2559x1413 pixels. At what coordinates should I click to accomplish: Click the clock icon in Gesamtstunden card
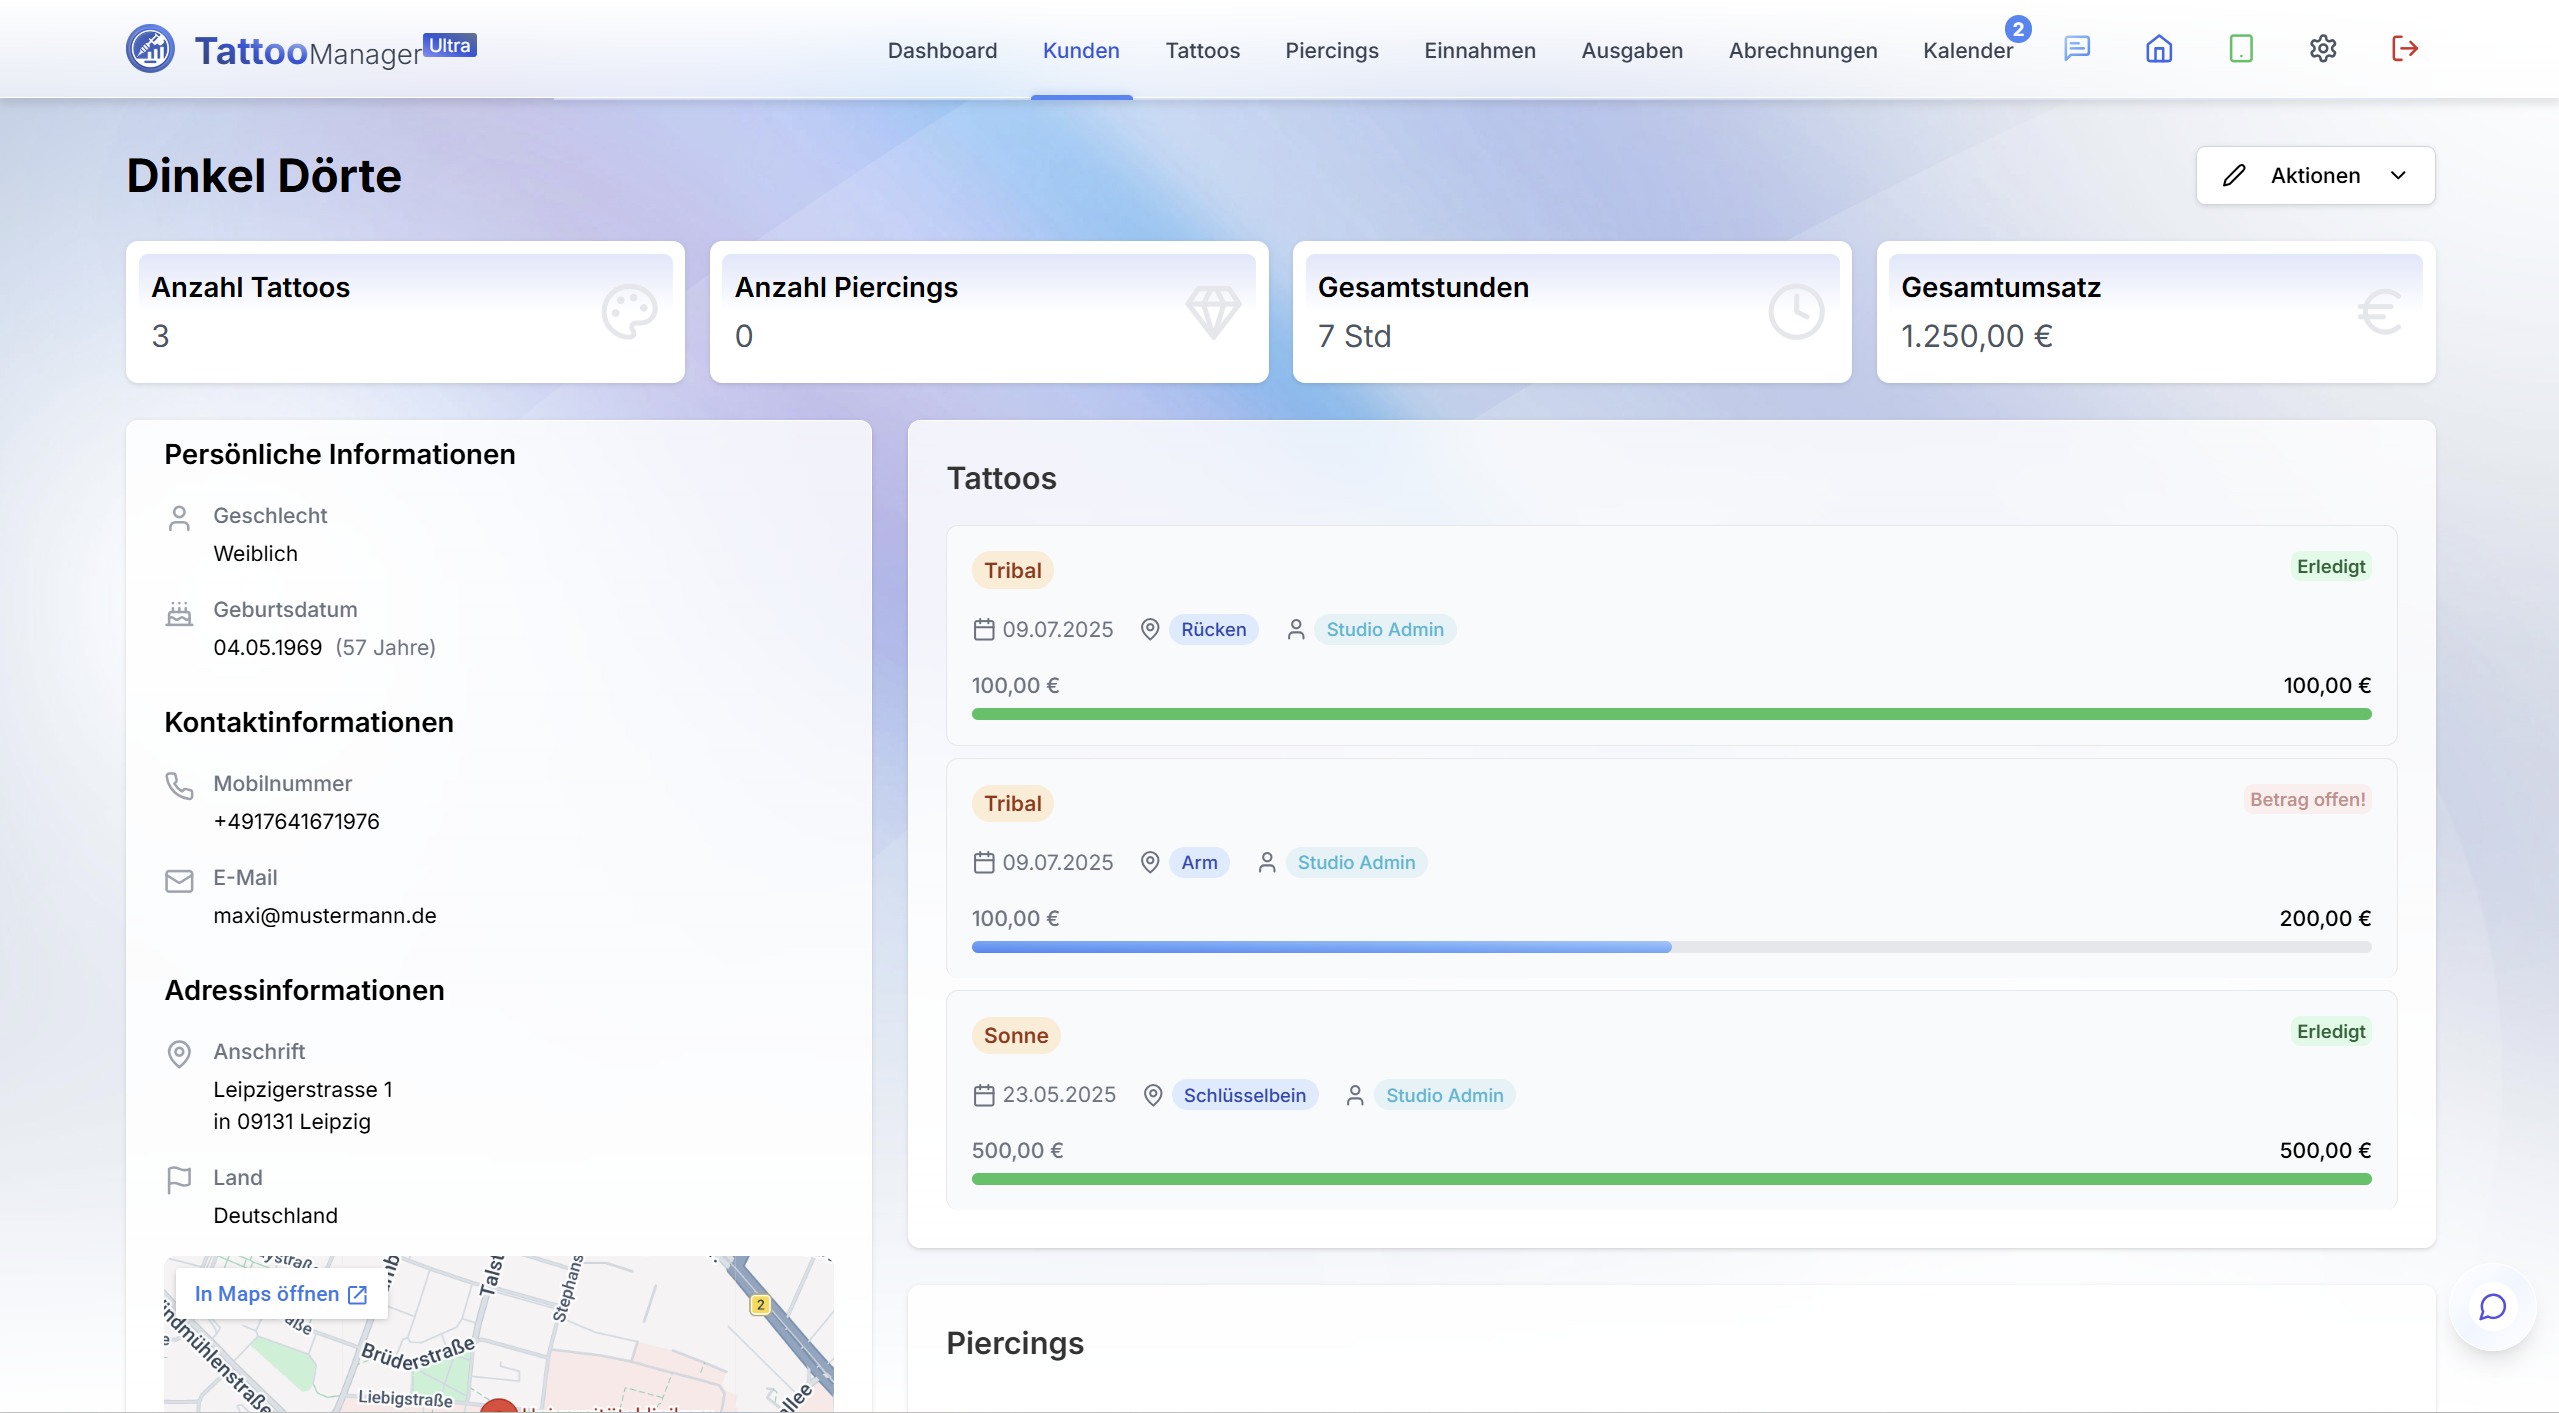pos(1796,312)
